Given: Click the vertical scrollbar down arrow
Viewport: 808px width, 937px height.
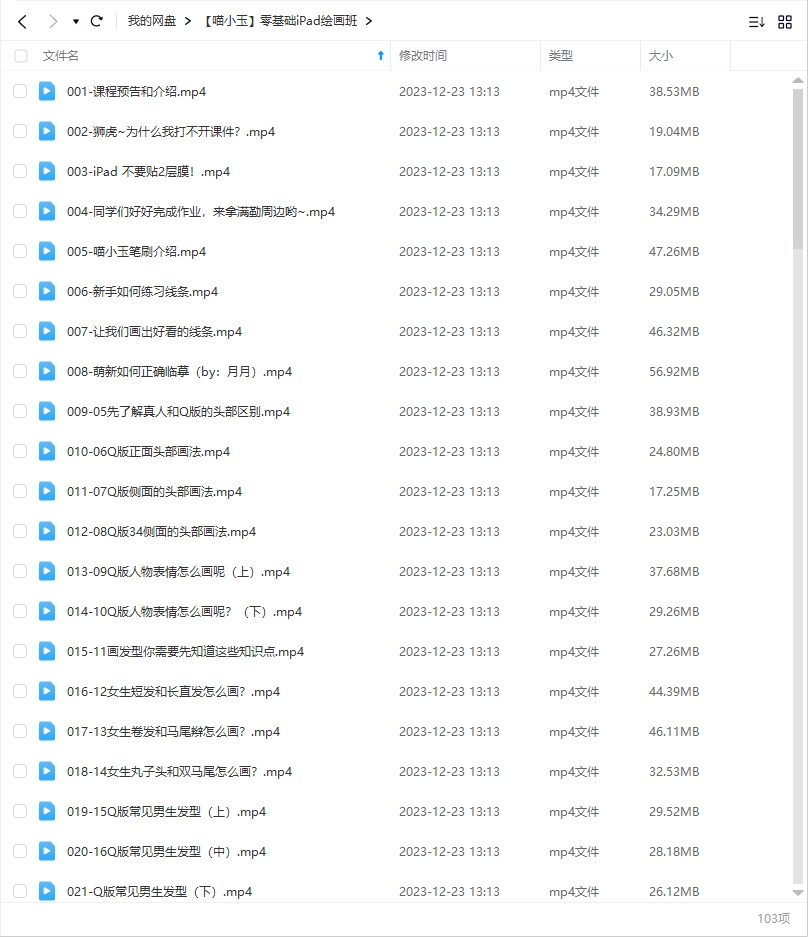Looking at the screenshot, I should [797, 893].
